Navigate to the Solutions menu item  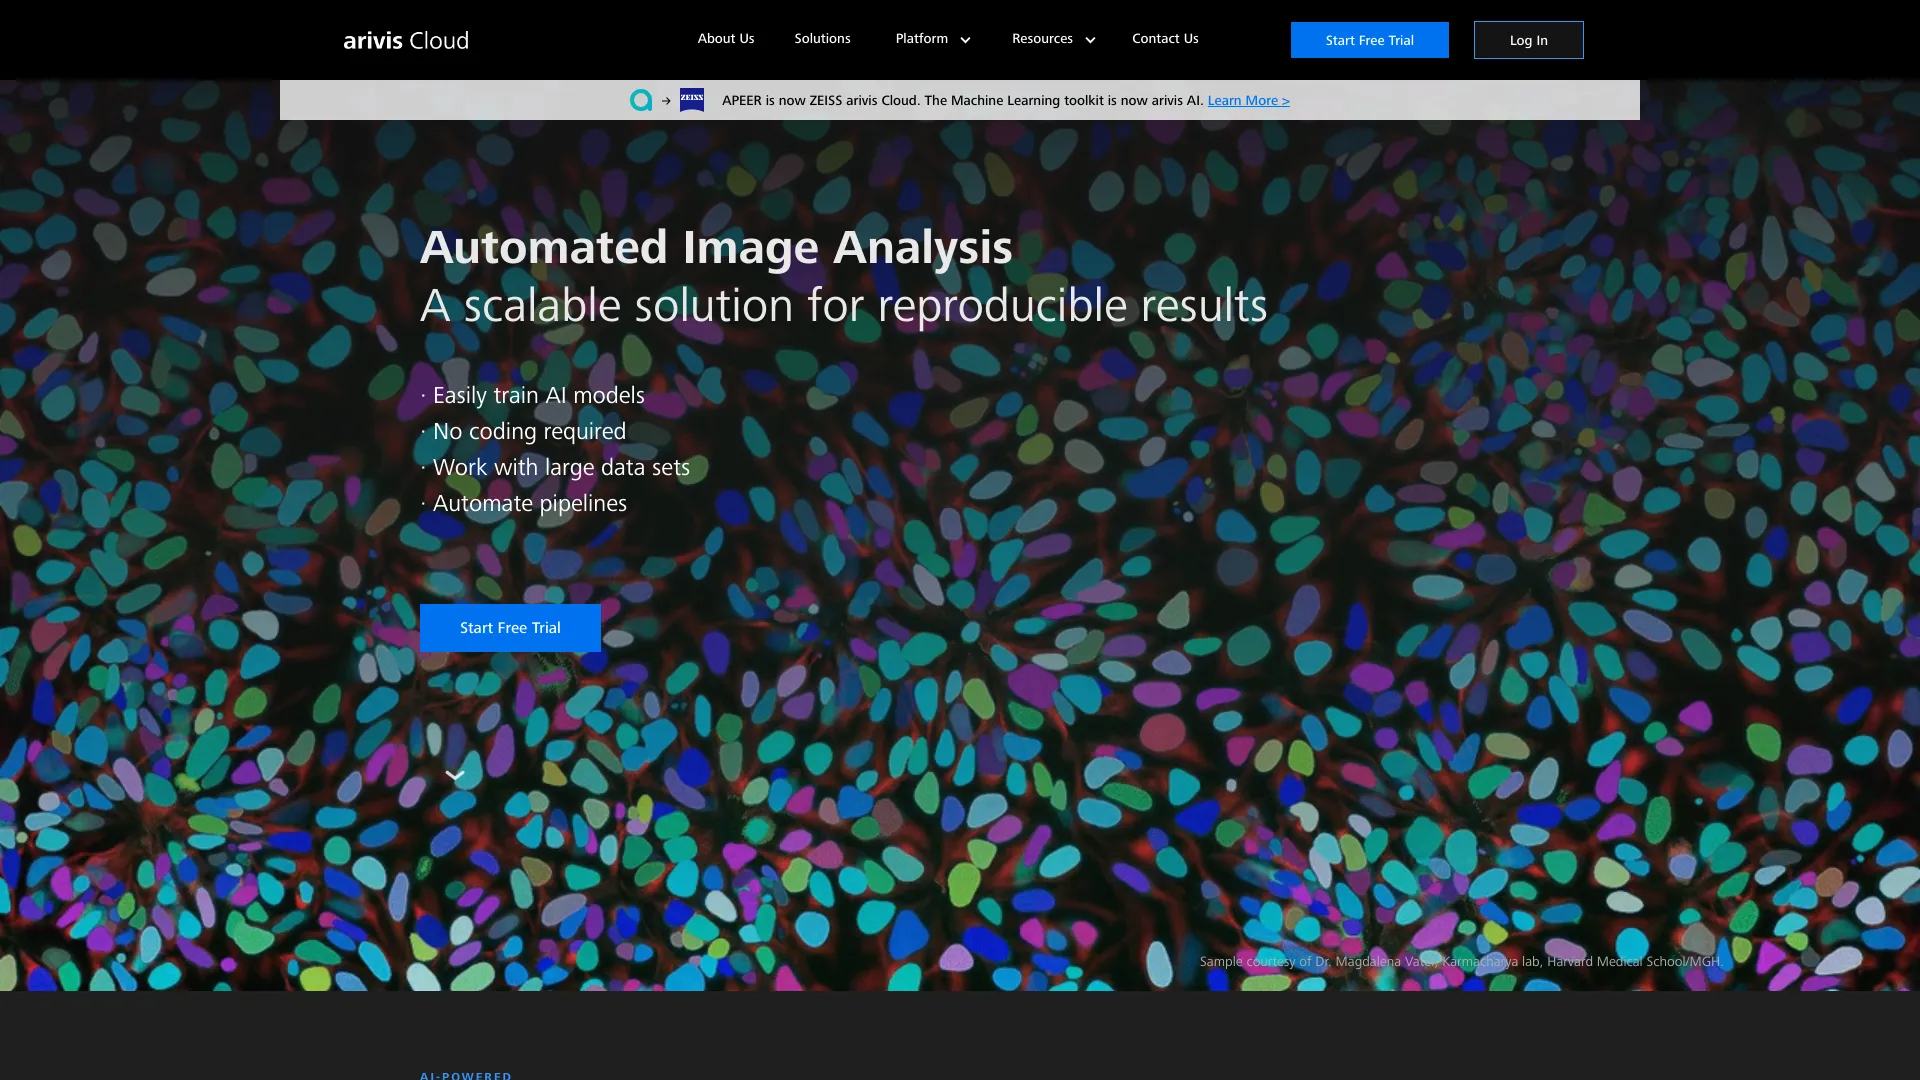coord(821,39)
